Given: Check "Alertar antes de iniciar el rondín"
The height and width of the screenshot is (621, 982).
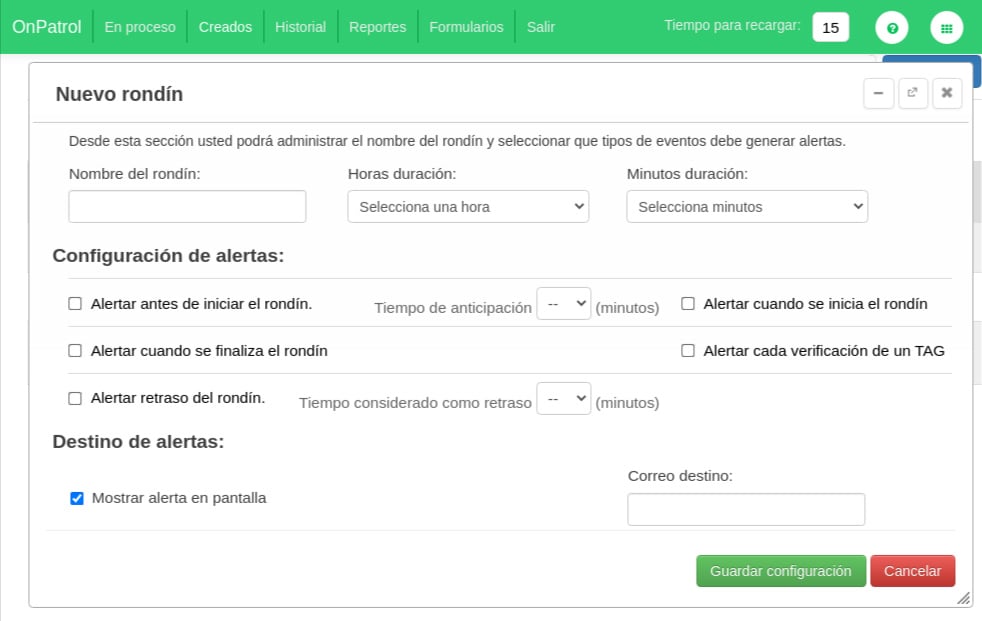Looking at the screenshot, I should point(75,302).
